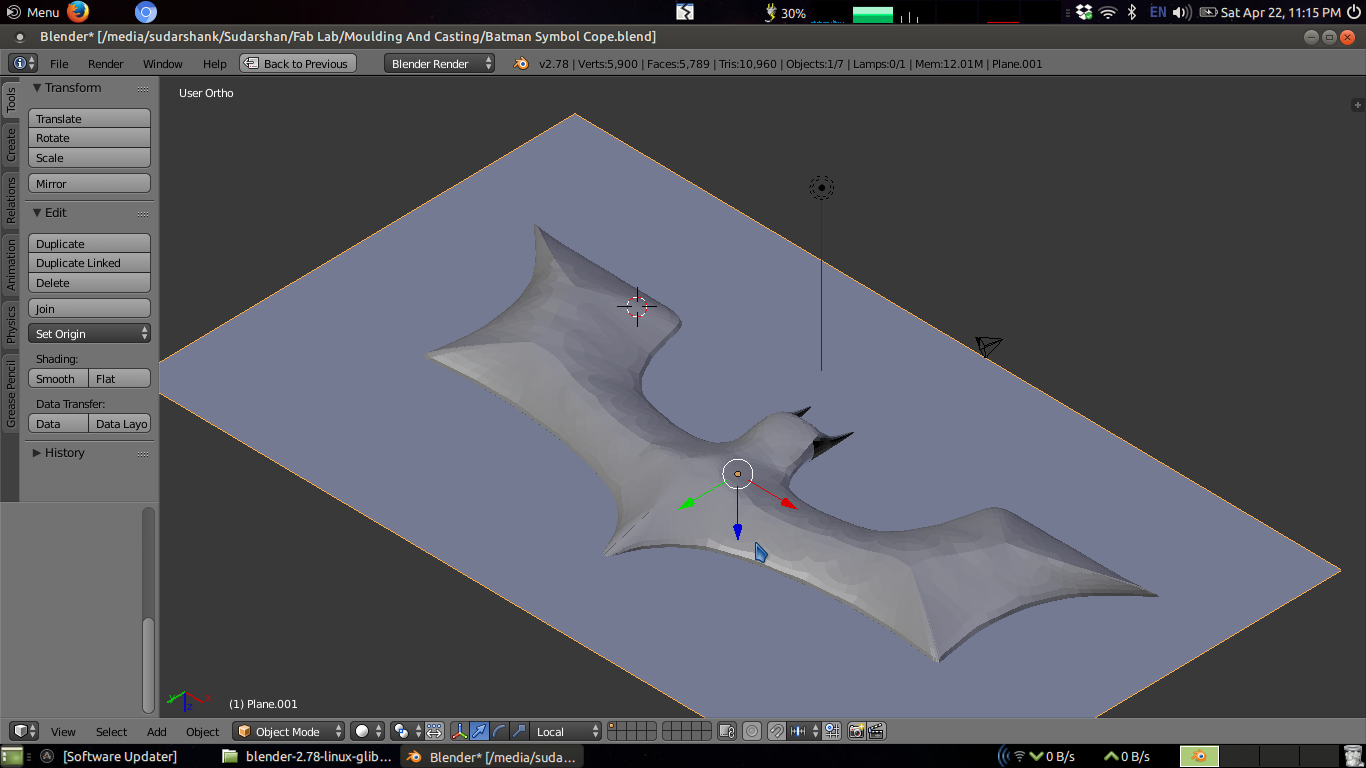Image resolution: width=1366 pixels, height=768 pixels.
Task: Toggle manipulate center points only
Action: (435, 732)
